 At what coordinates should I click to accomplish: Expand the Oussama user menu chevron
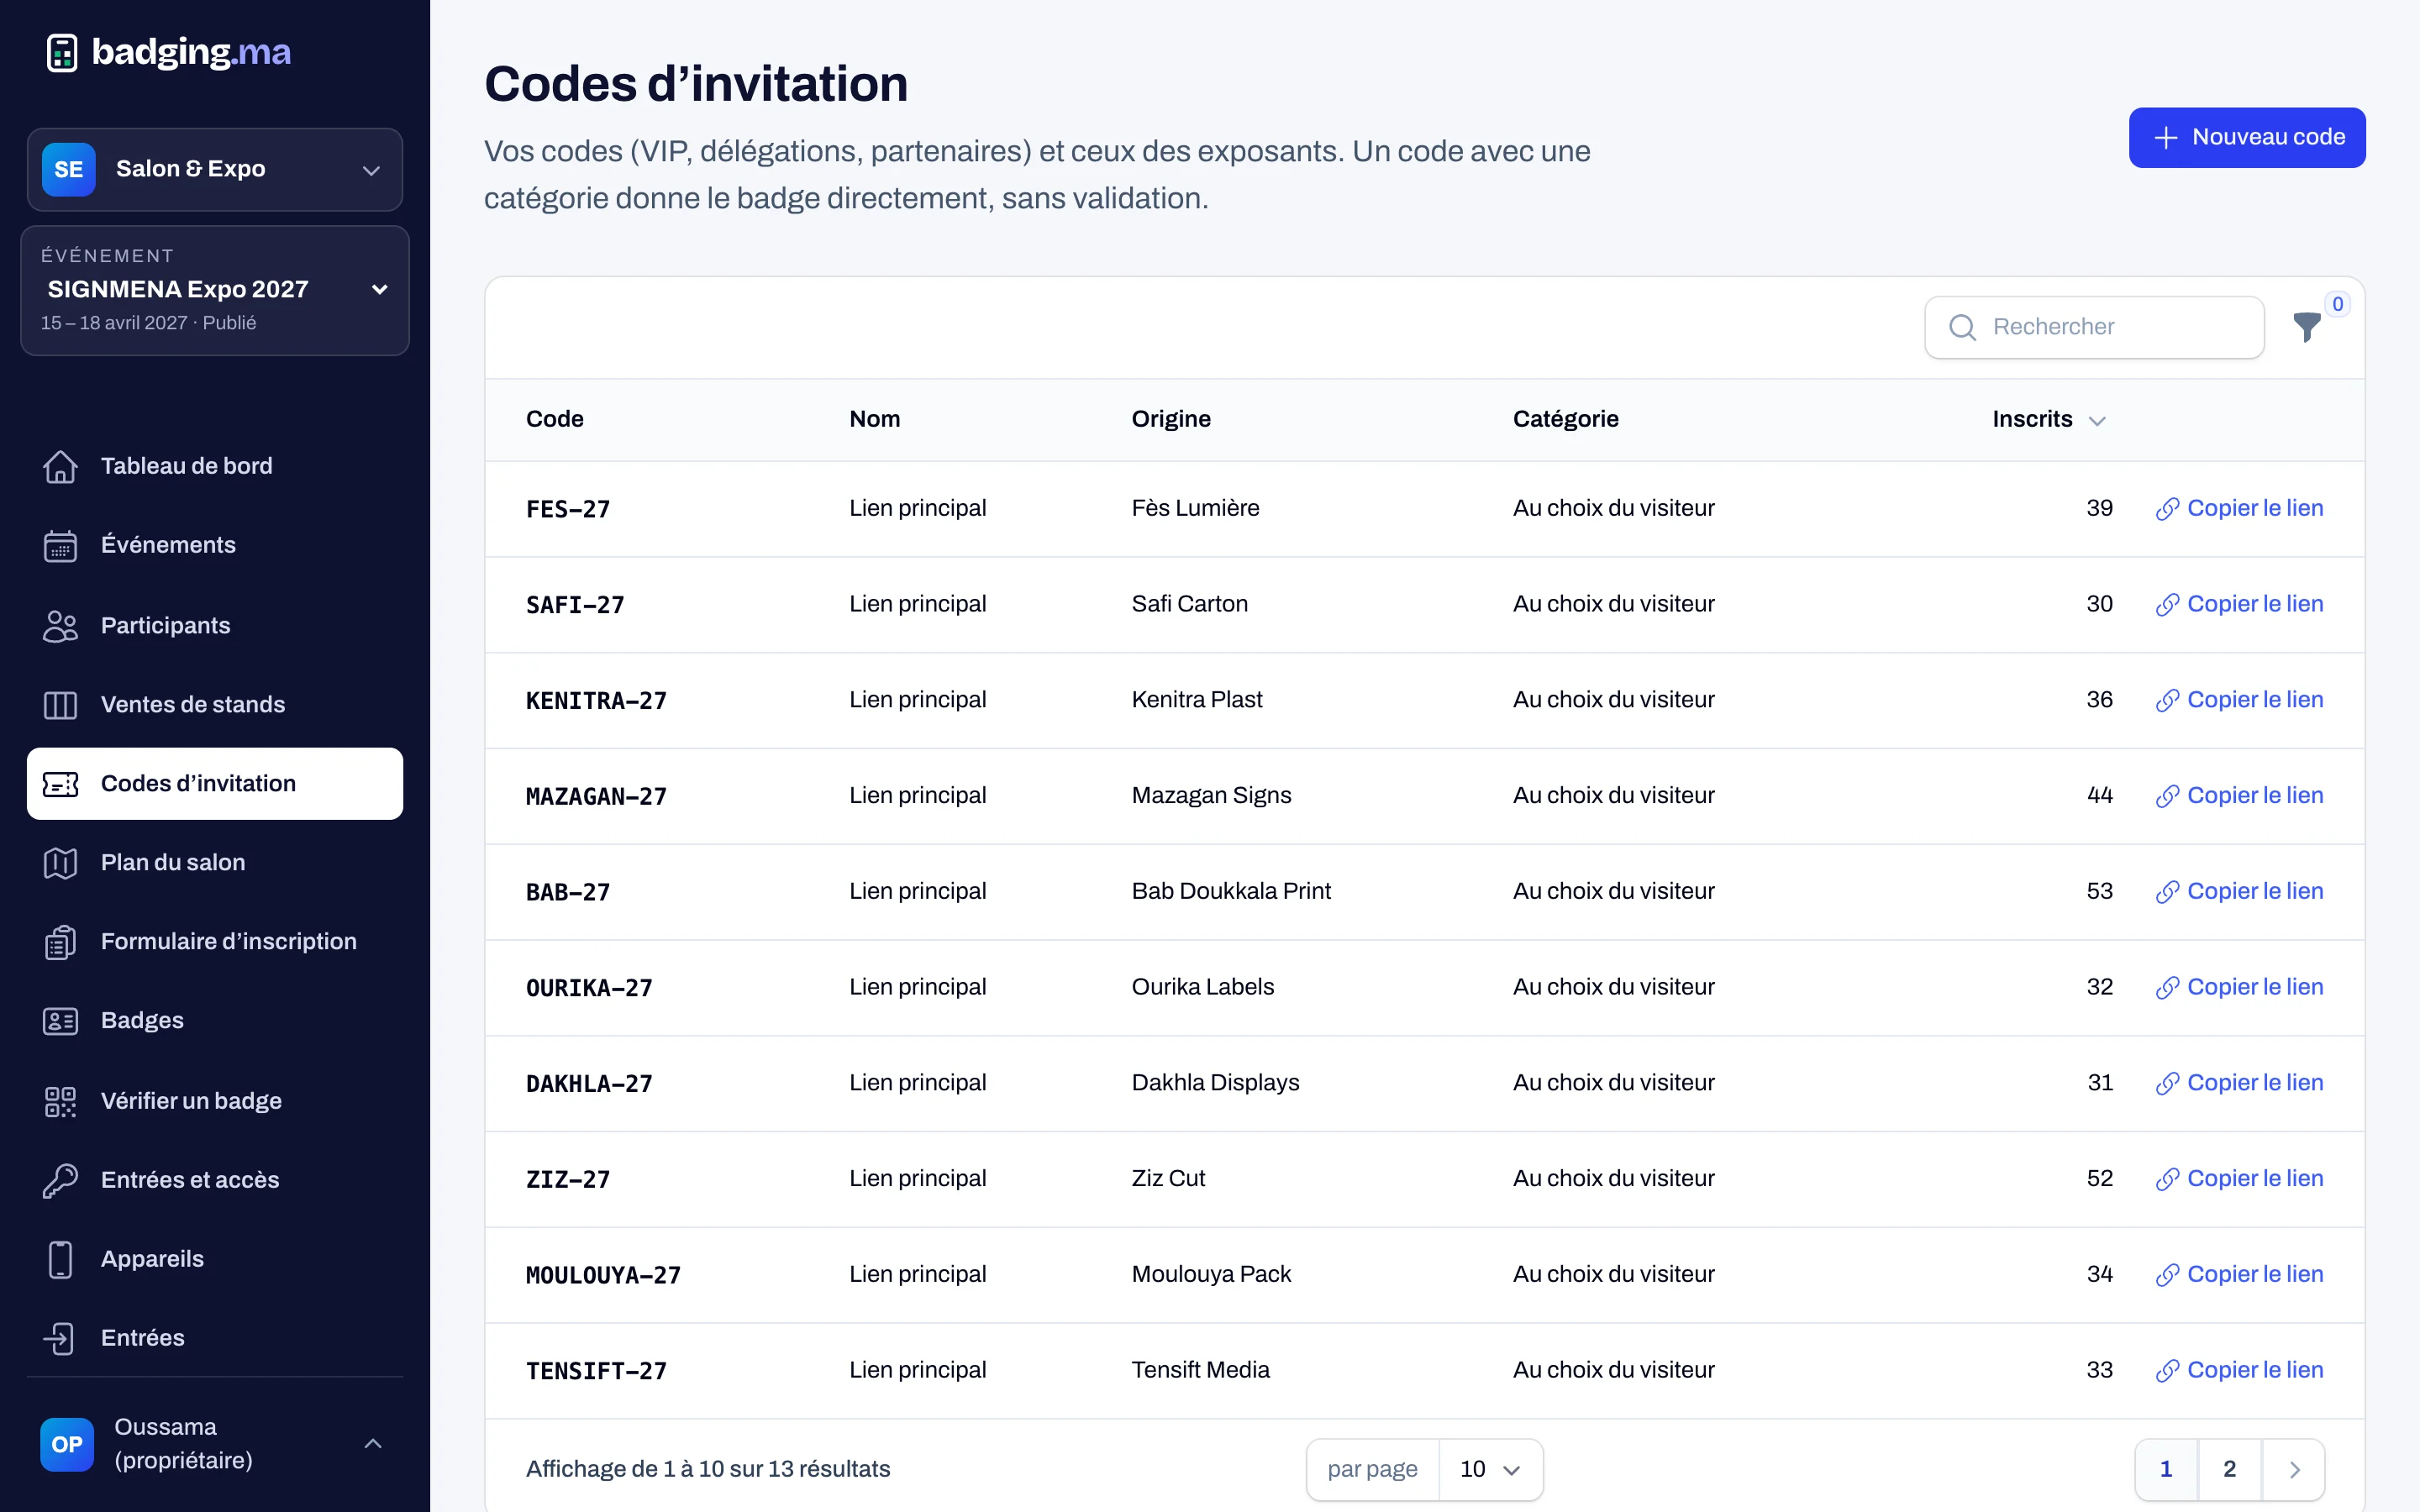click(x=373, y=1443)
